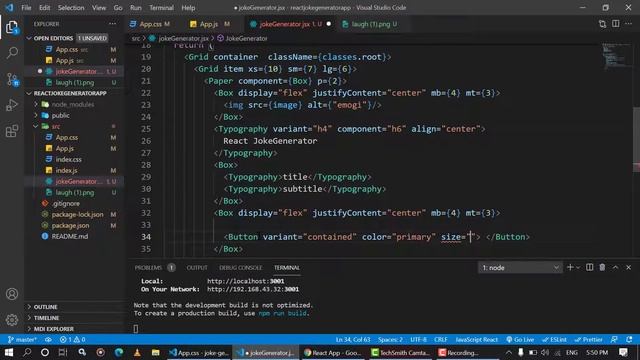Expand the node_modules folder
This screenshot has width=640, height=360.
tap(73, 104)
